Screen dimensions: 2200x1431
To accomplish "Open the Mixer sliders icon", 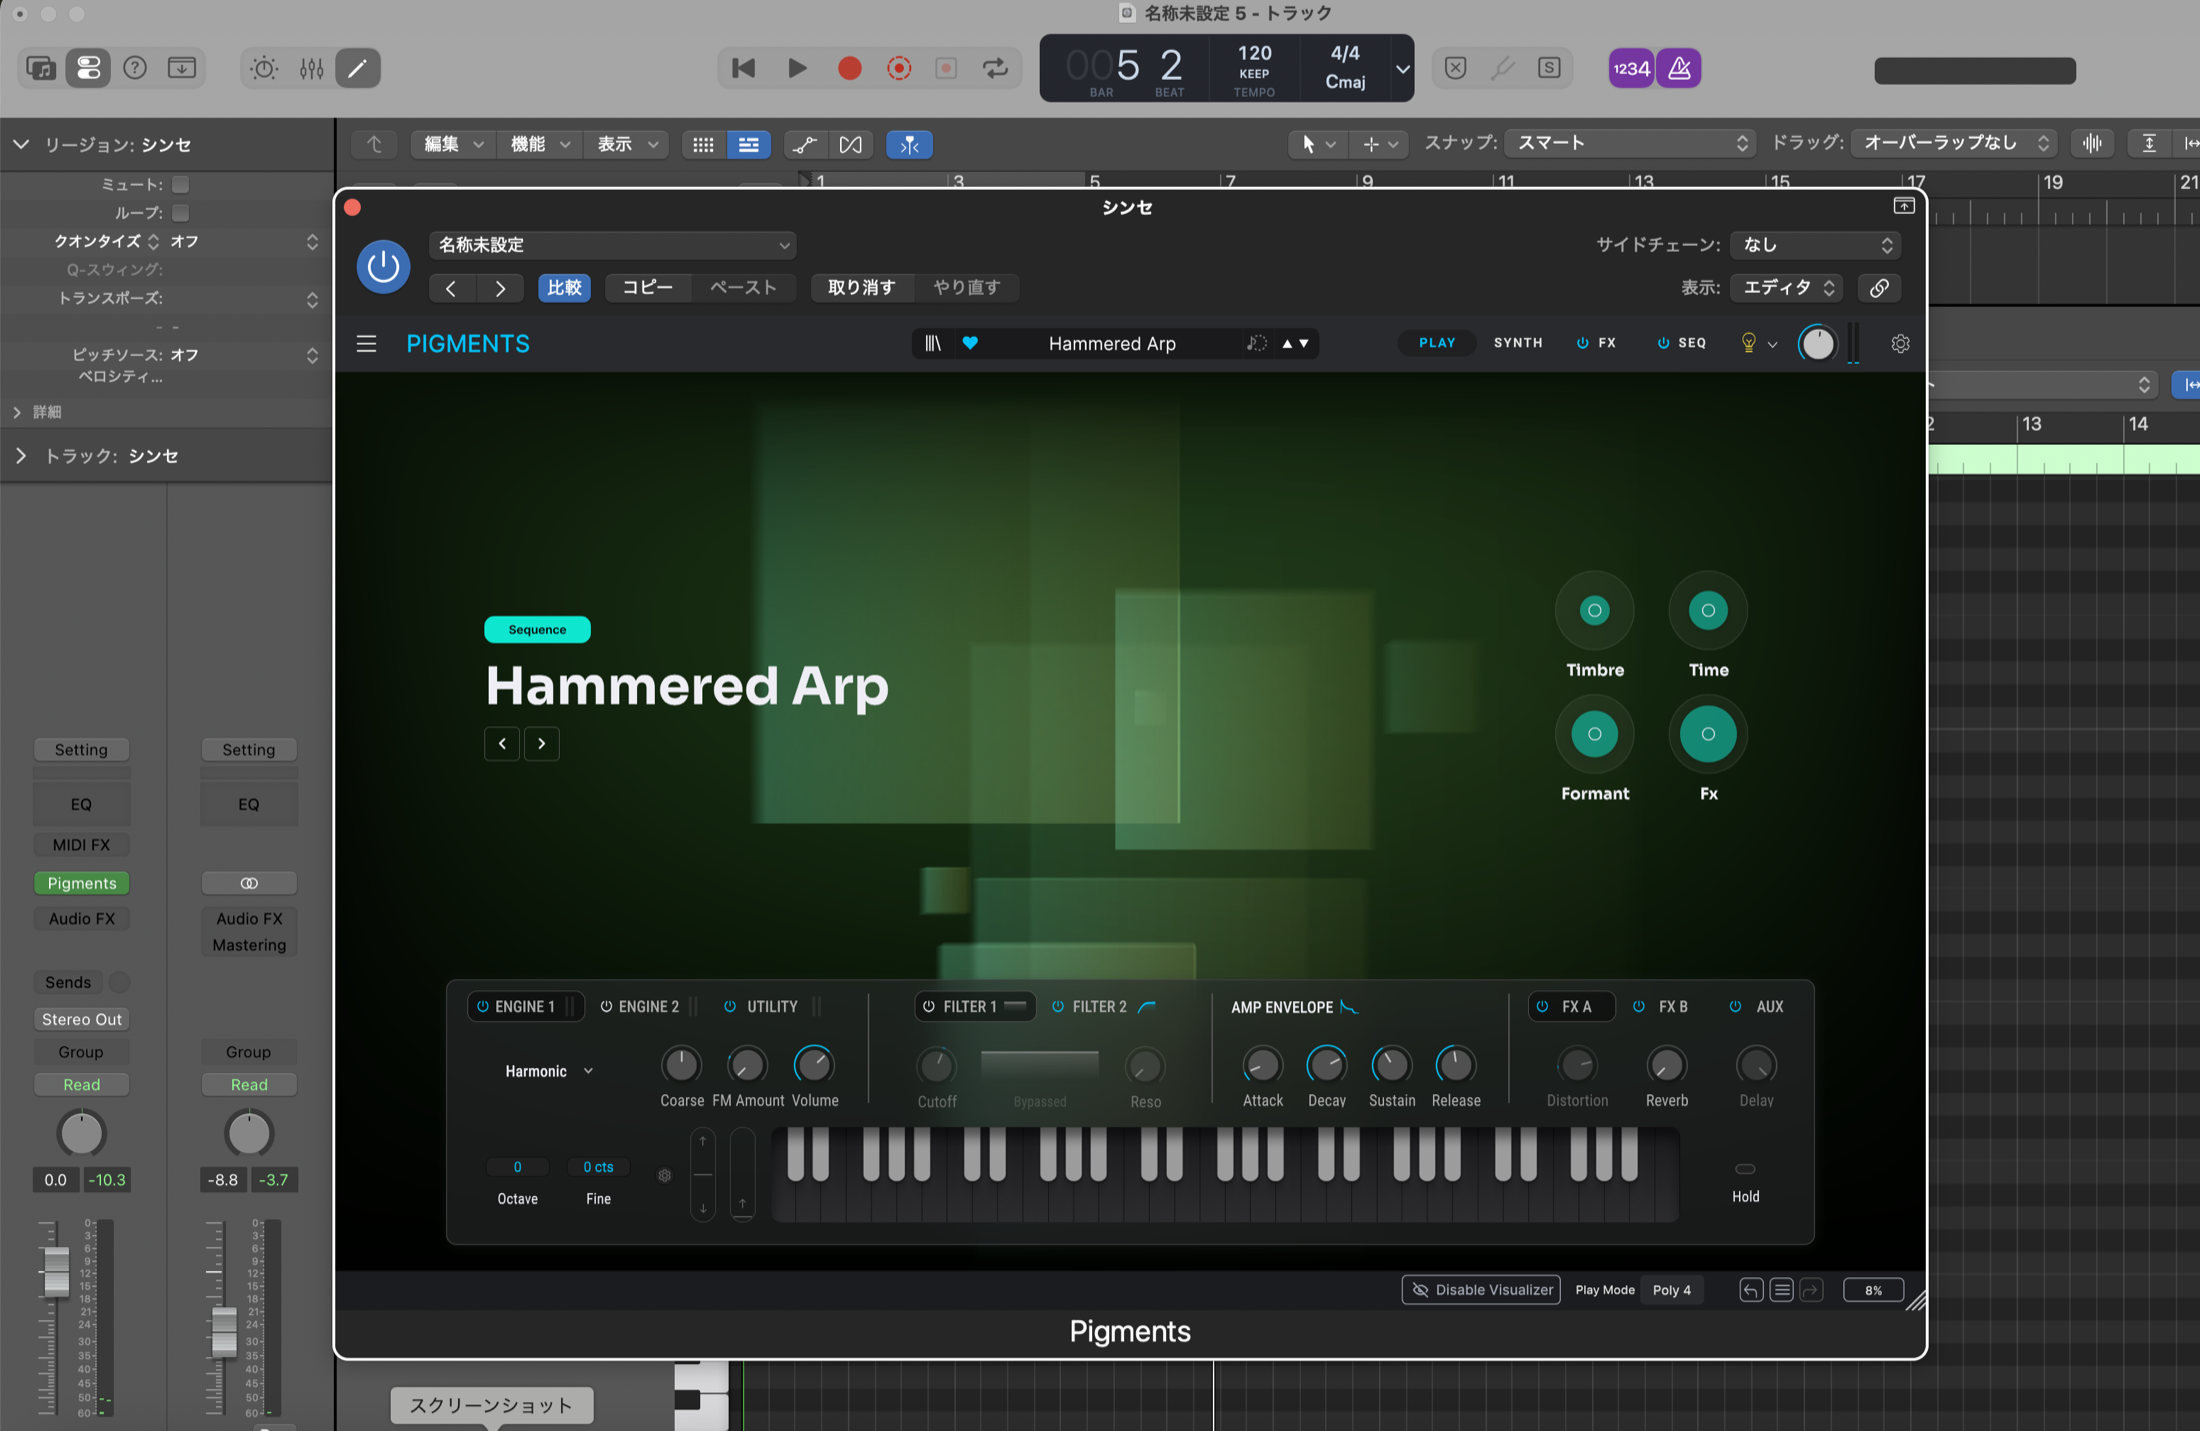I will 311,68.
